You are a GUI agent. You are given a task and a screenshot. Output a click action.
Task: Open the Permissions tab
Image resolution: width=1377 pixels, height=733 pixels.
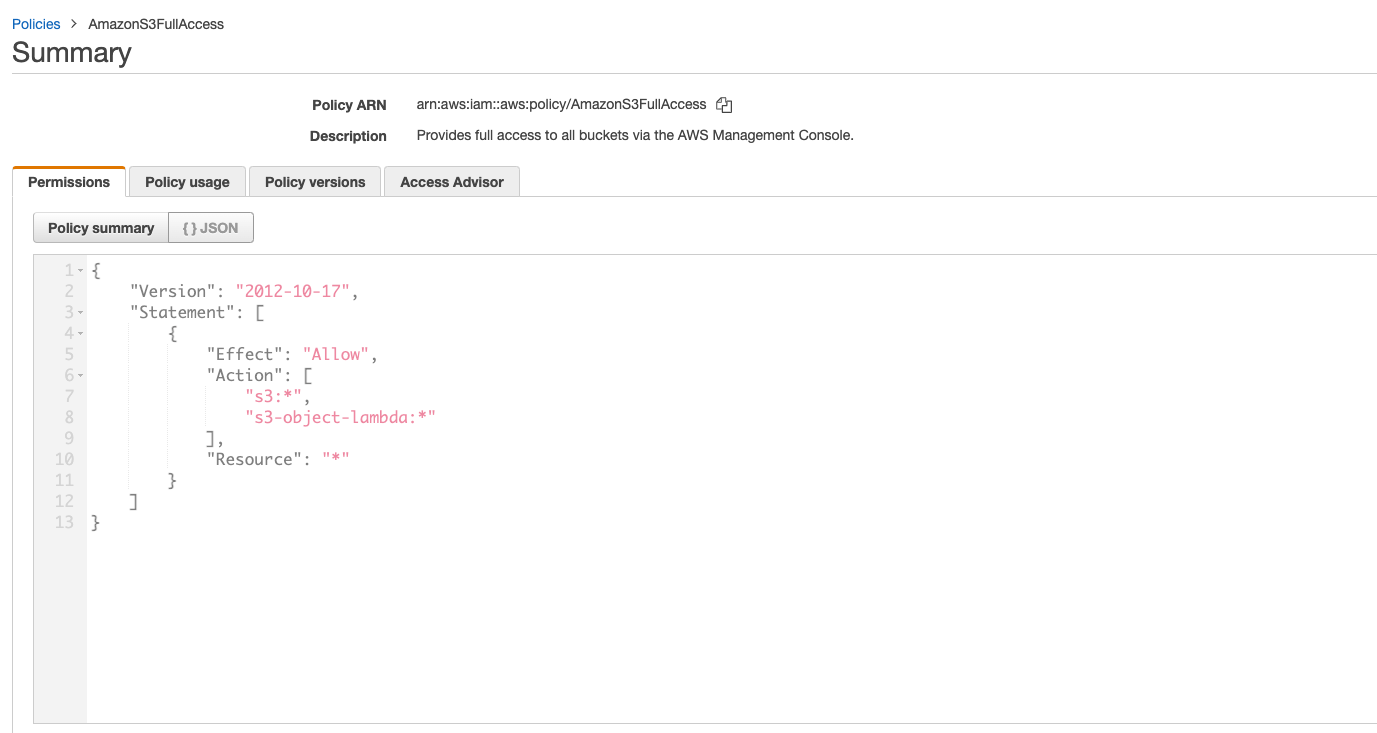(69, 182)
